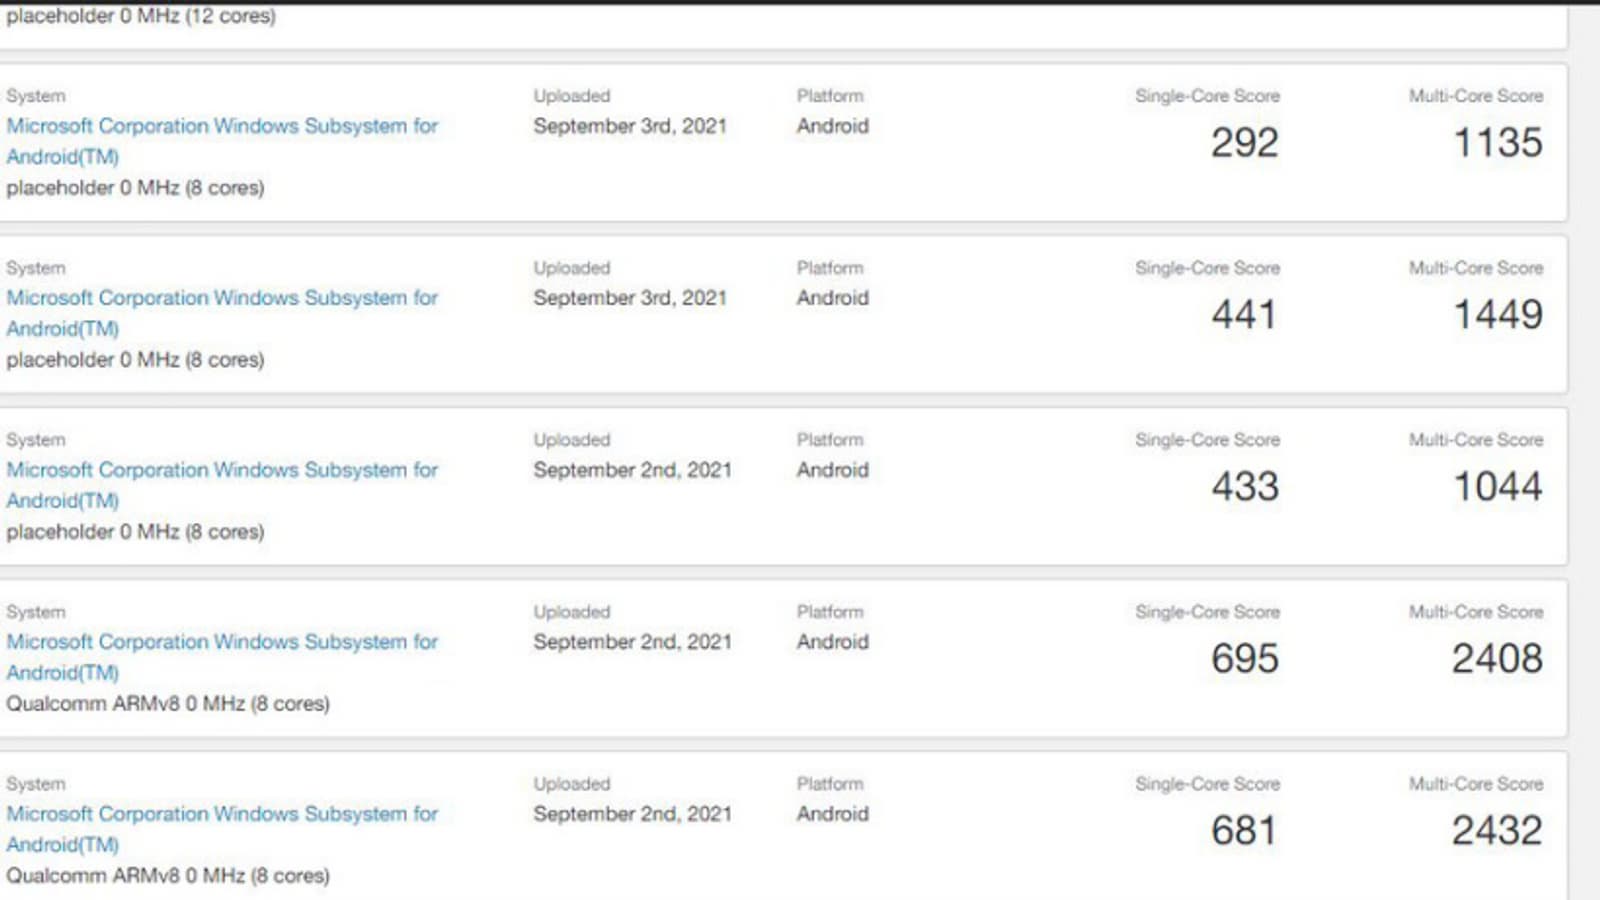This screenshot has height=900, width=1600.
Task: Click the 2408 multi-core score
Action: 1497,659
